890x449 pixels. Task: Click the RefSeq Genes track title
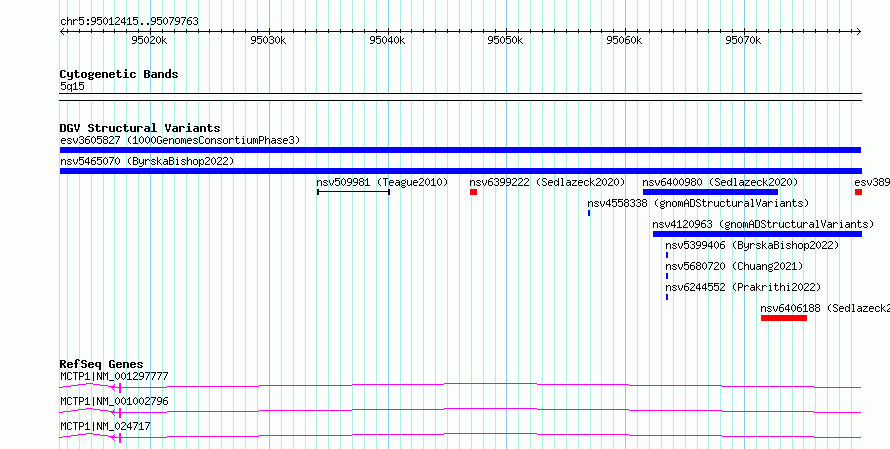pyautogui.click(x=102, y=364)
